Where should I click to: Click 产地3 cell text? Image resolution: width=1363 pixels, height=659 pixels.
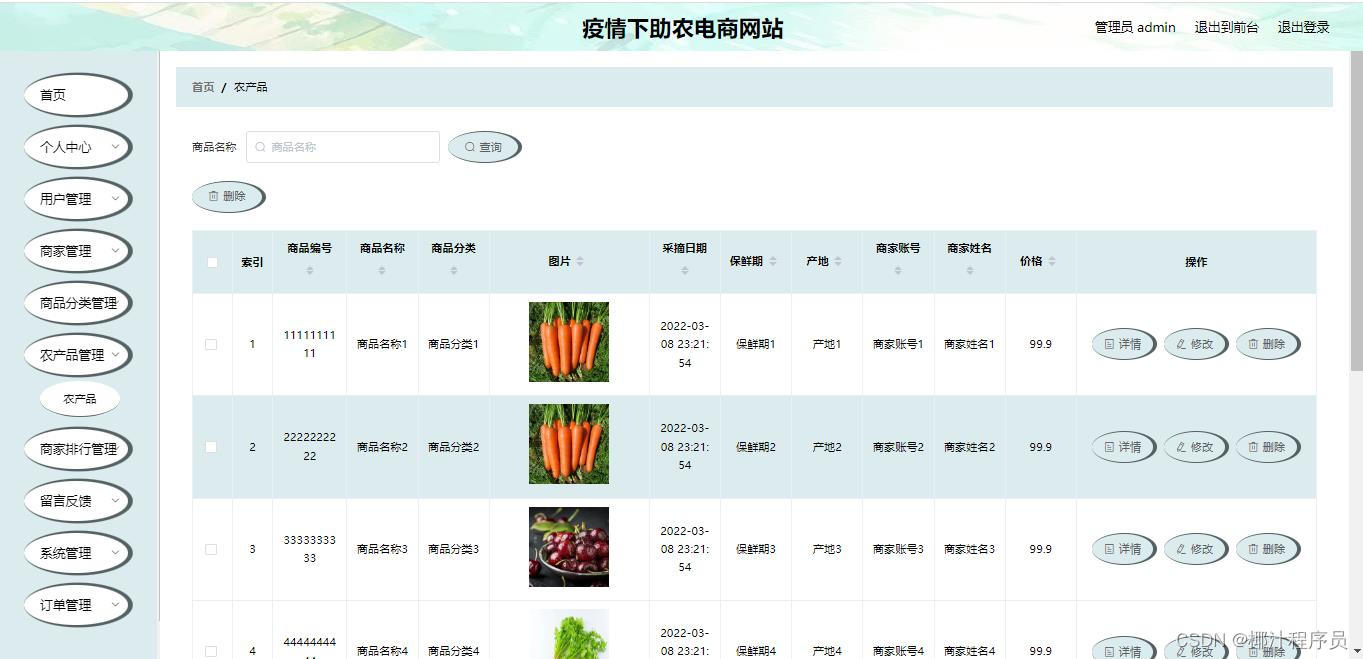pyautogui.click(x=827, y=549)
